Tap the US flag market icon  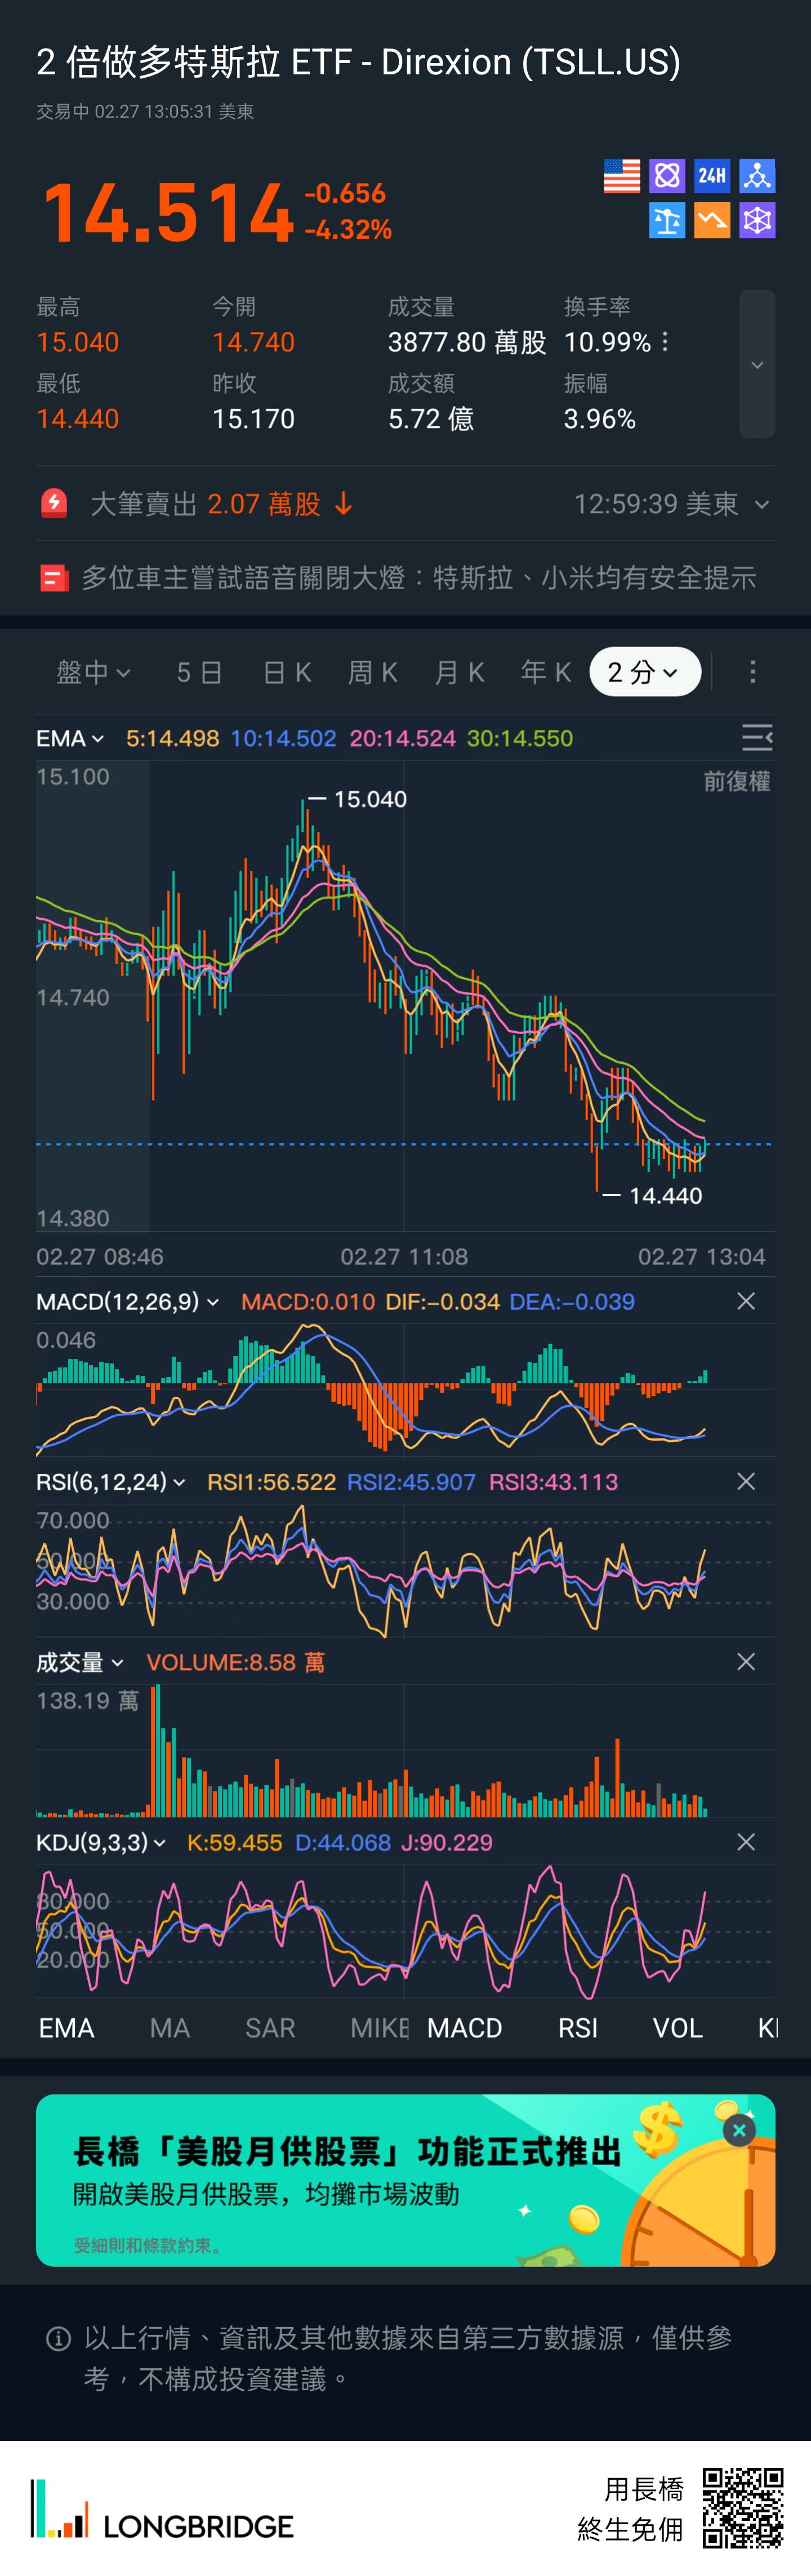[621, 176]
